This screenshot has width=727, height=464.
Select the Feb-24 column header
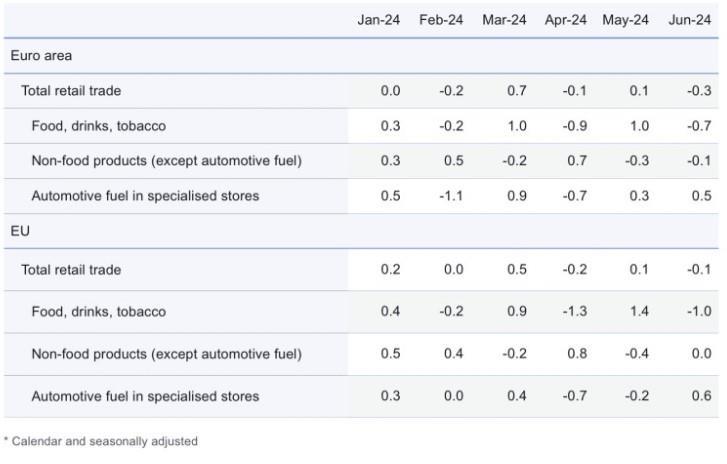(441, 20)
